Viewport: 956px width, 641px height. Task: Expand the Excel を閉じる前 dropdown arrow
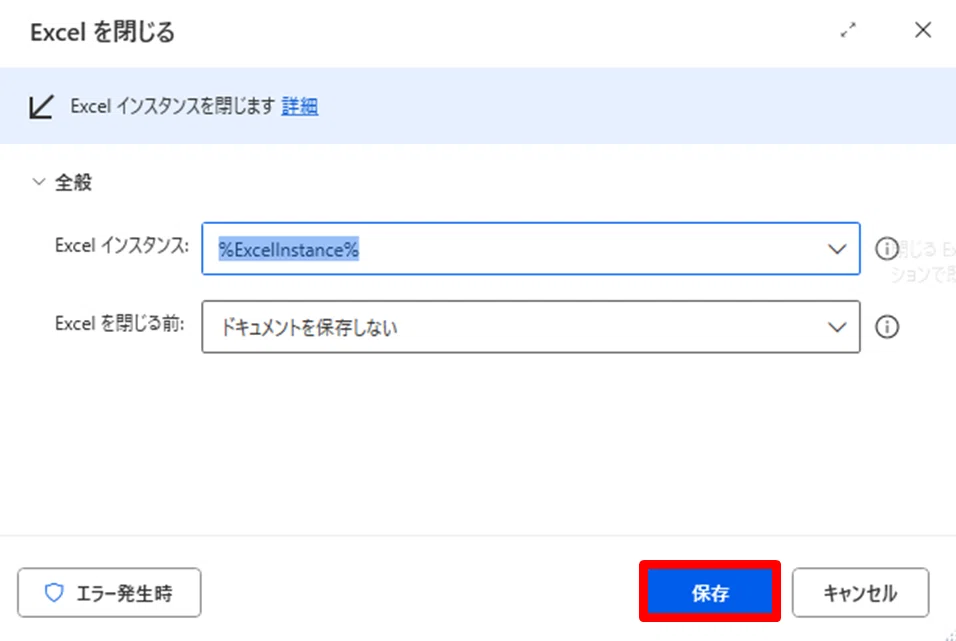click(x=836, y=328)
